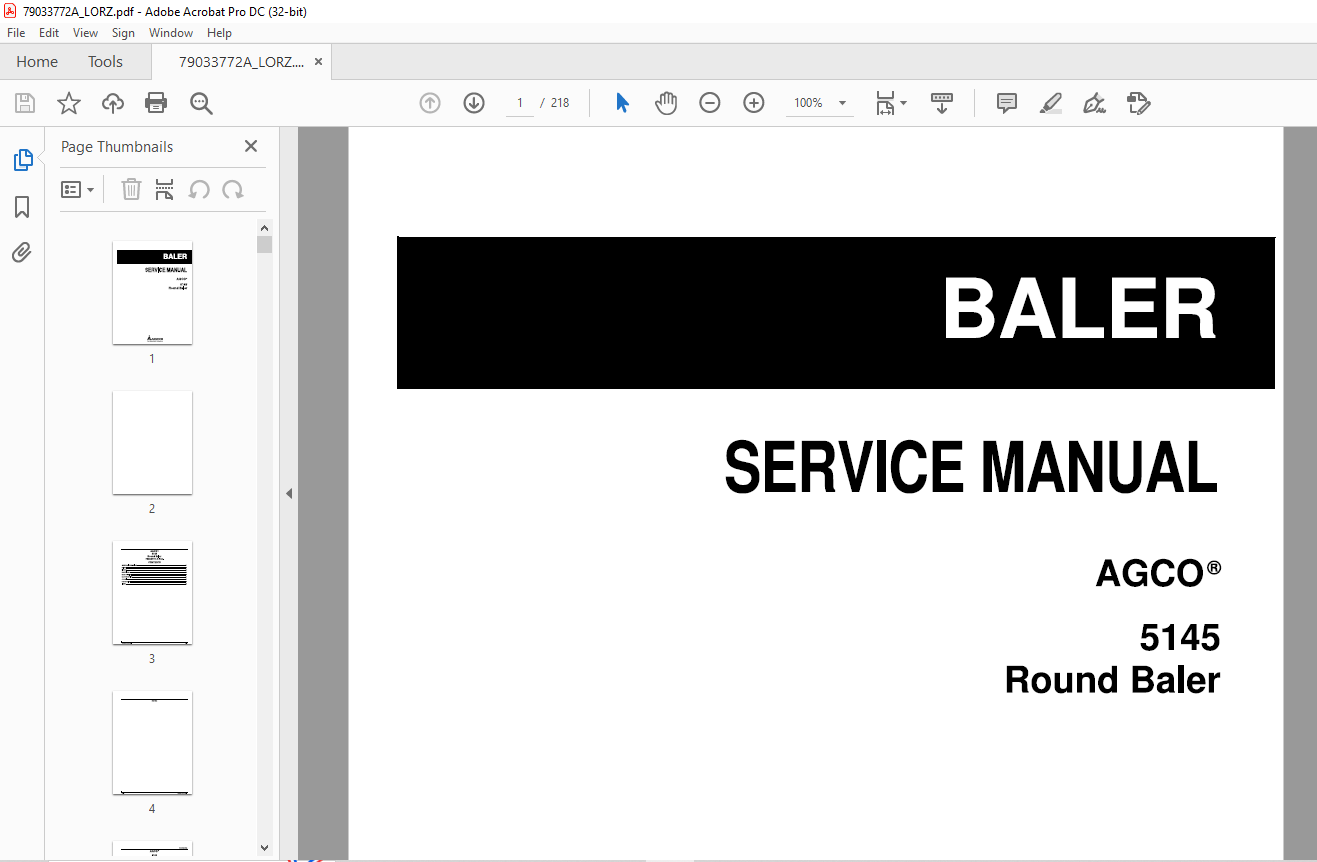
Task: Open the Edit menu
Action: click(49, 33)
